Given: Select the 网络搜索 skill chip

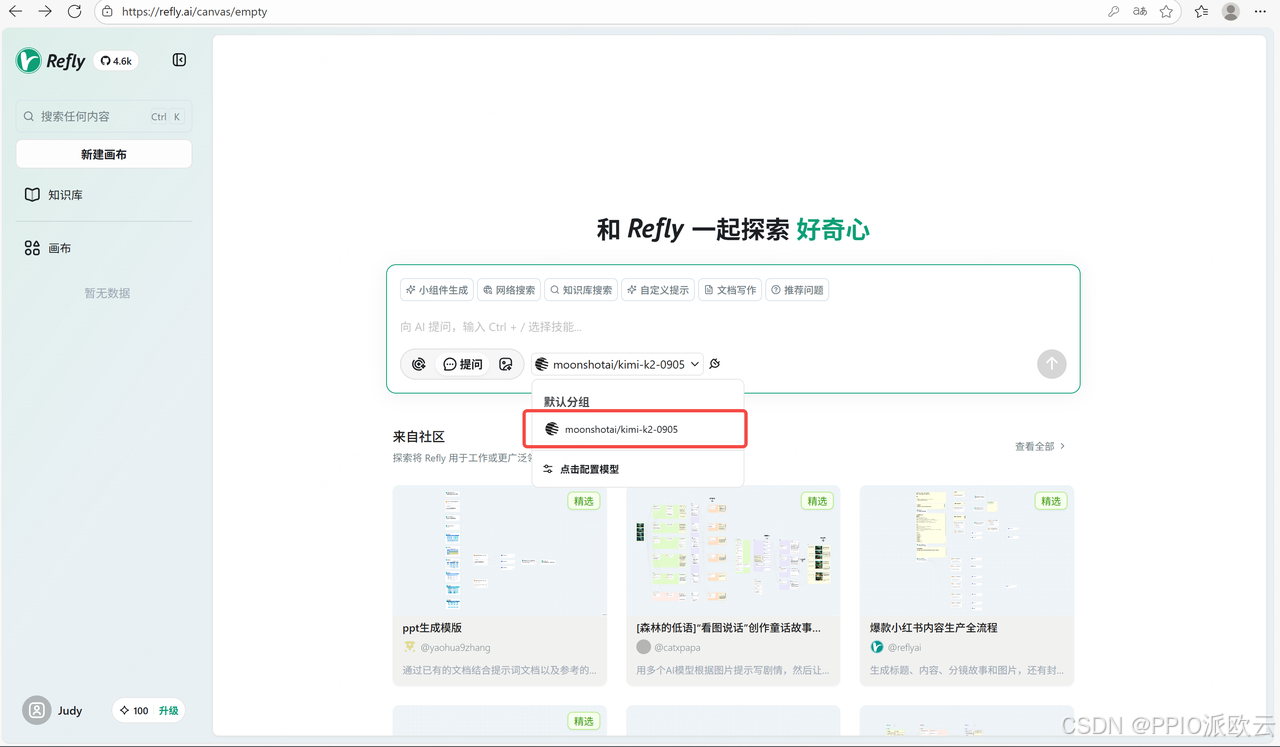Looking at the screenshot, I should pos(509,290).
